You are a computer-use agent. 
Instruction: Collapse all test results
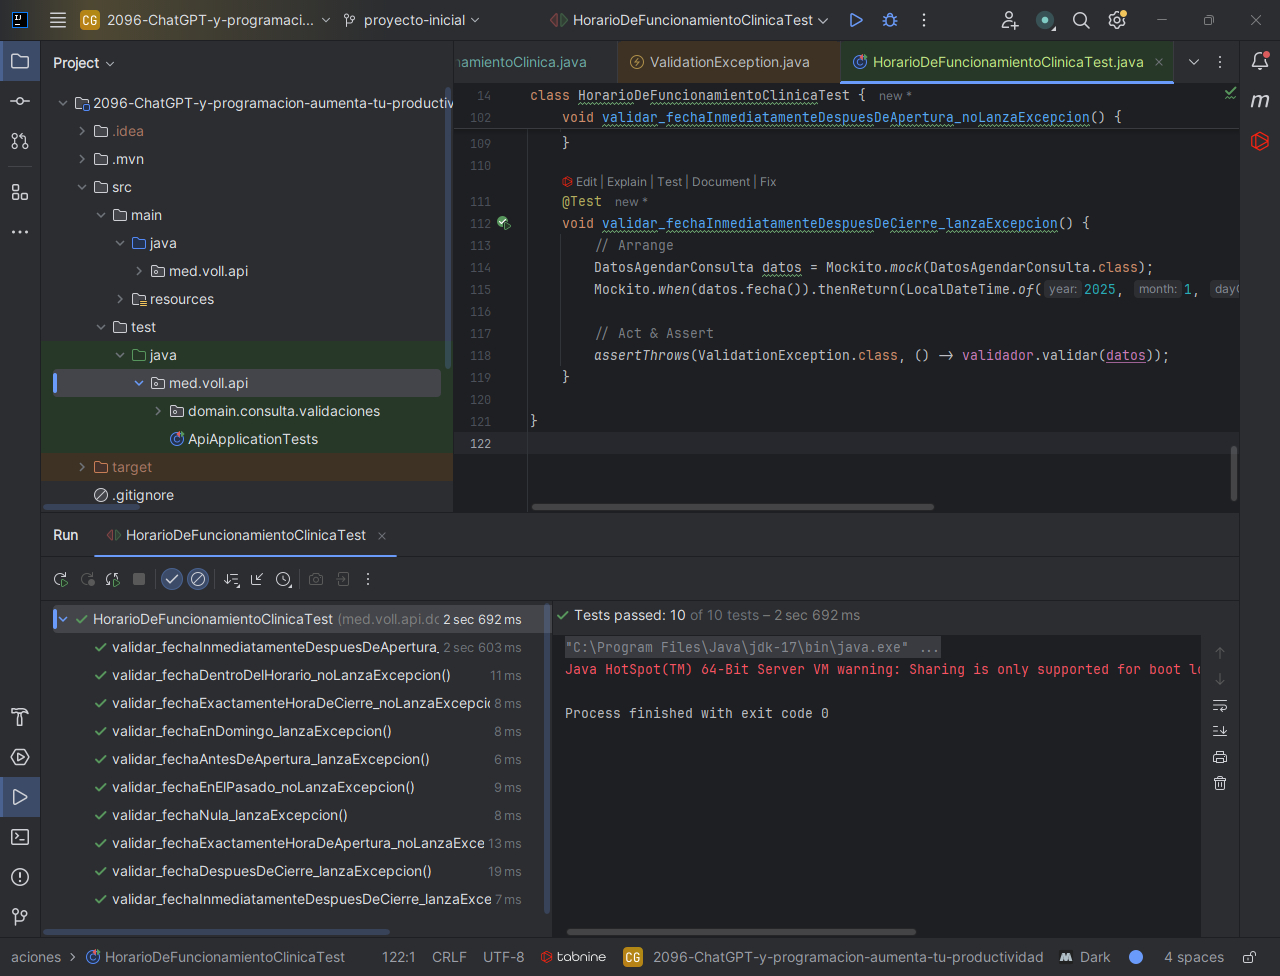pyautogui.click(x=257, y=579)
